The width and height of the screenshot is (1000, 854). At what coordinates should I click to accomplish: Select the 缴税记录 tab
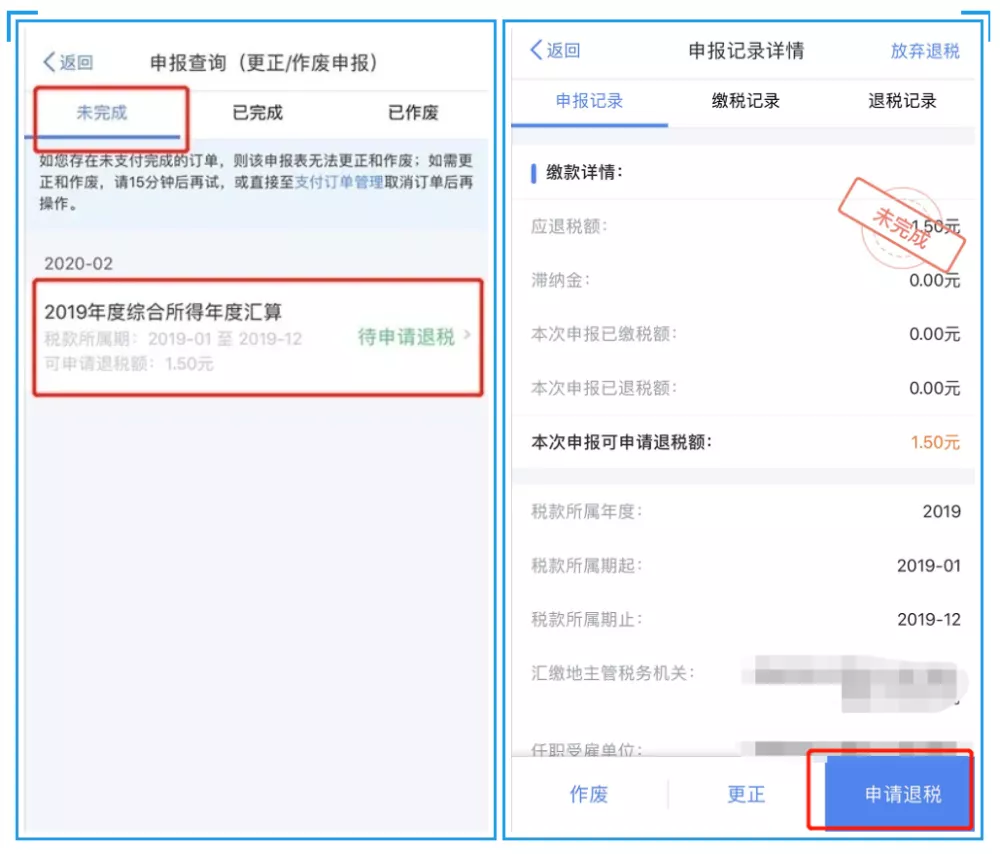(x=746, y=101)
